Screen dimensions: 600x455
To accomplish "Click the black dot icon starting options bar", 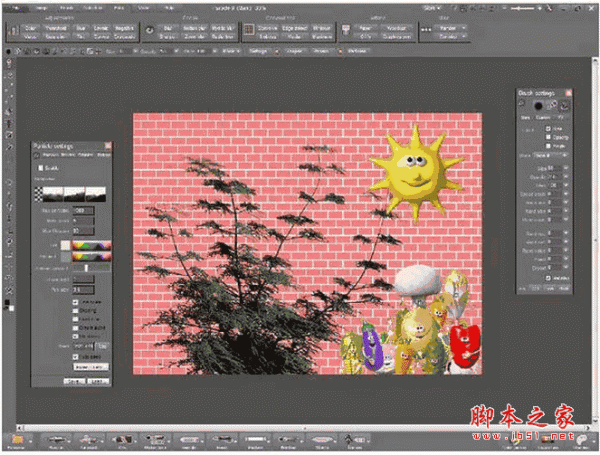I will click(x=8, y=51).
